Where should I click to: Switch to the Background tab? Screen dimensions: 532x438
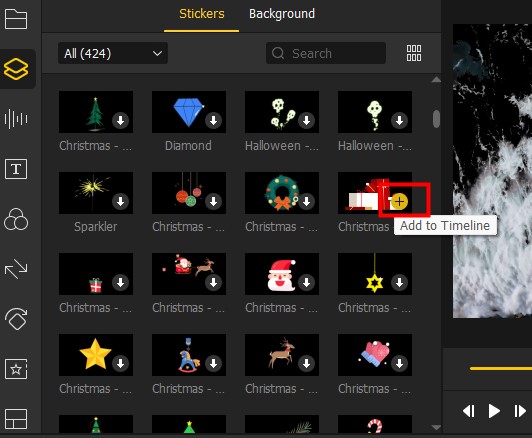[x=282, y=14]
